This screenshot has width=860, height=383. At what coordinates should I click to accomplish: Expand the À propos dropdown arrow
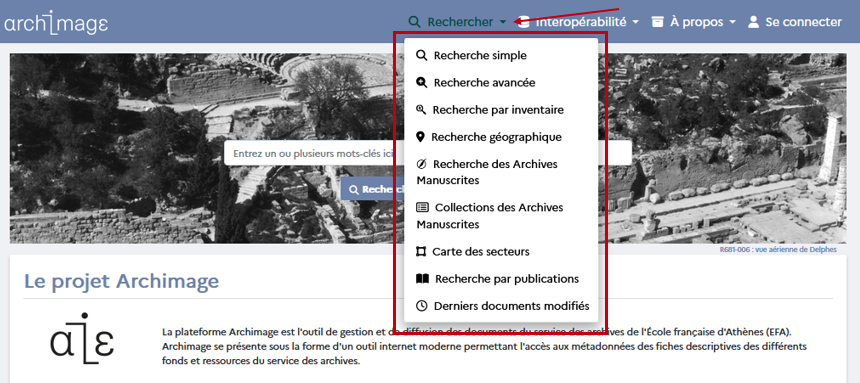[x=733, y=22]
